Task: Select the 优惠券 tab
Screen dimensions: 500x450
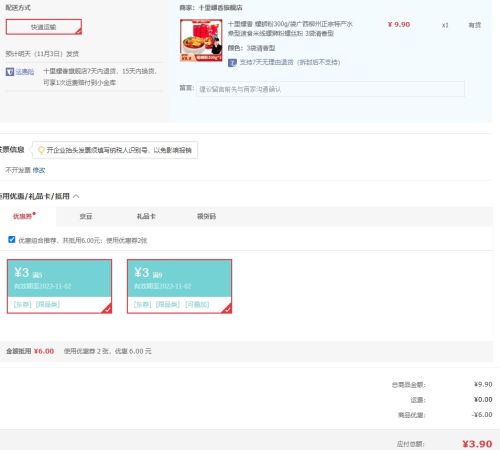Action: tap(22, 216)
